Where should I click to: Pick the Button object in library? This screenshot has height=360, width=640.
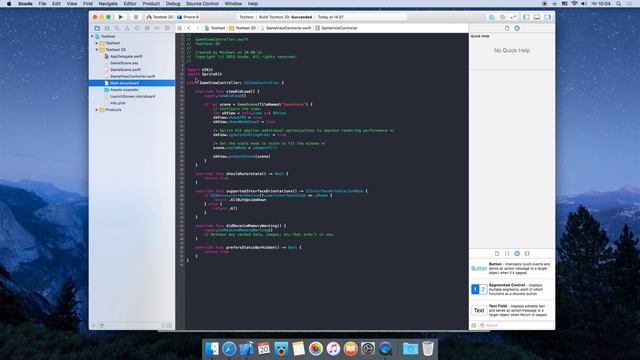click(512, 269)
